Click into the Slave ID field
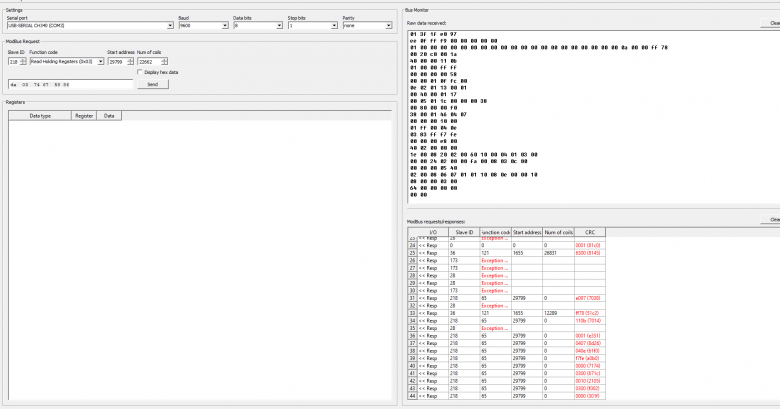The width and height of the screenshot is (780, 409). (14, 62)
